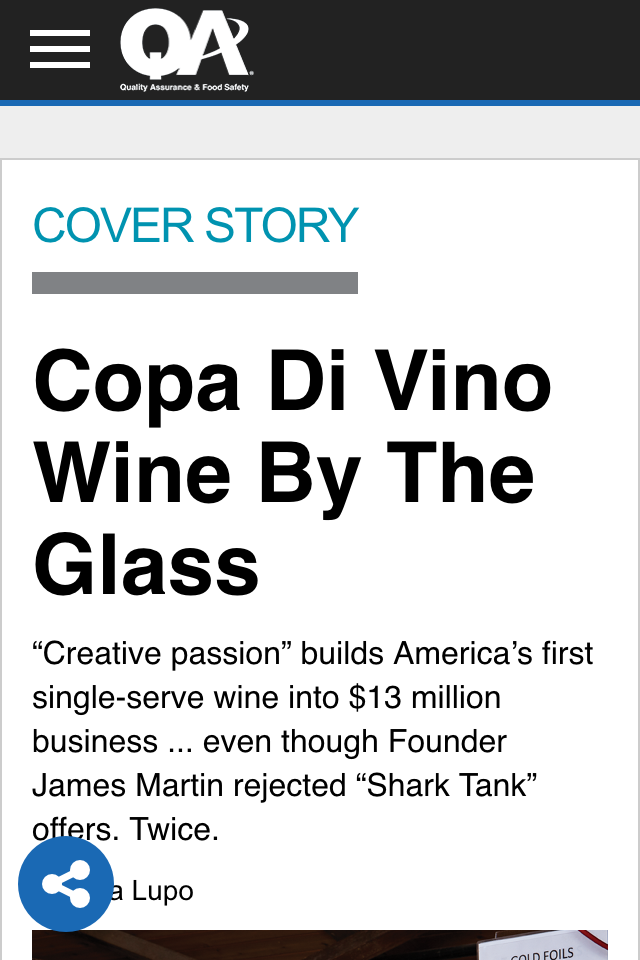Screen dimensions: 640x960
Task: Click the QA magazine logo
Action: point(186,43)
